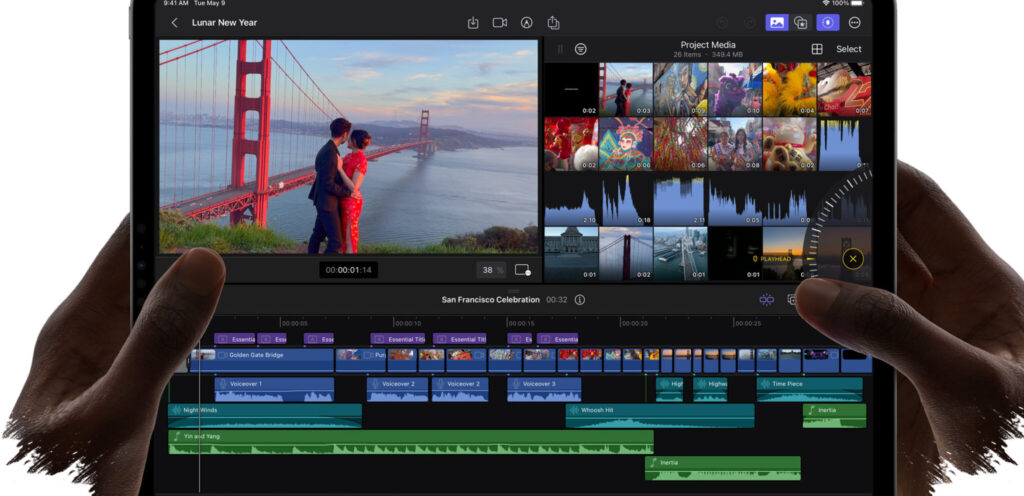Tap the browser filter icon
Image resolution: width=1024 pixels, height=496 pixels.
coord(580,49)
